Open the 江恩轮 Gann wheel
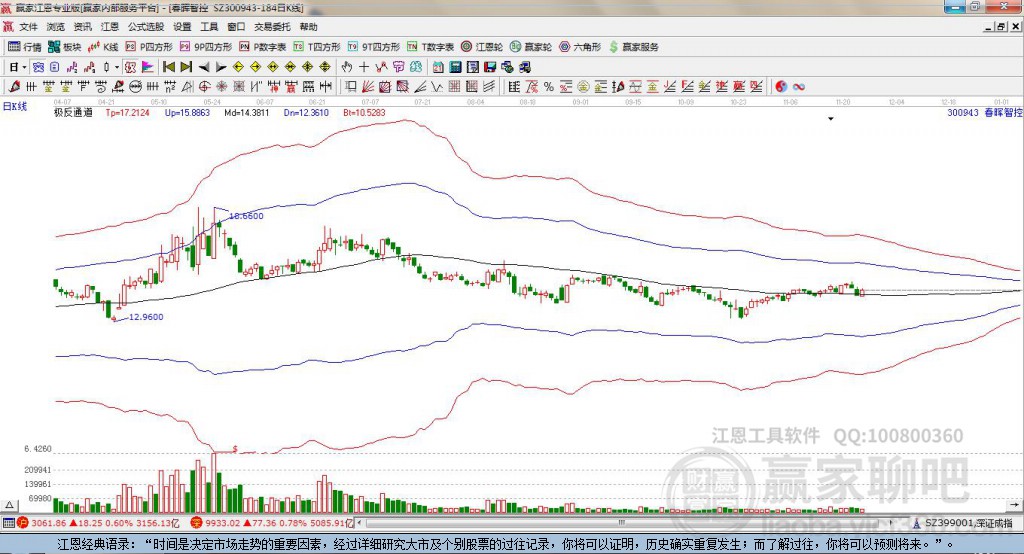The image size is (1024, 554). [482, 47]
